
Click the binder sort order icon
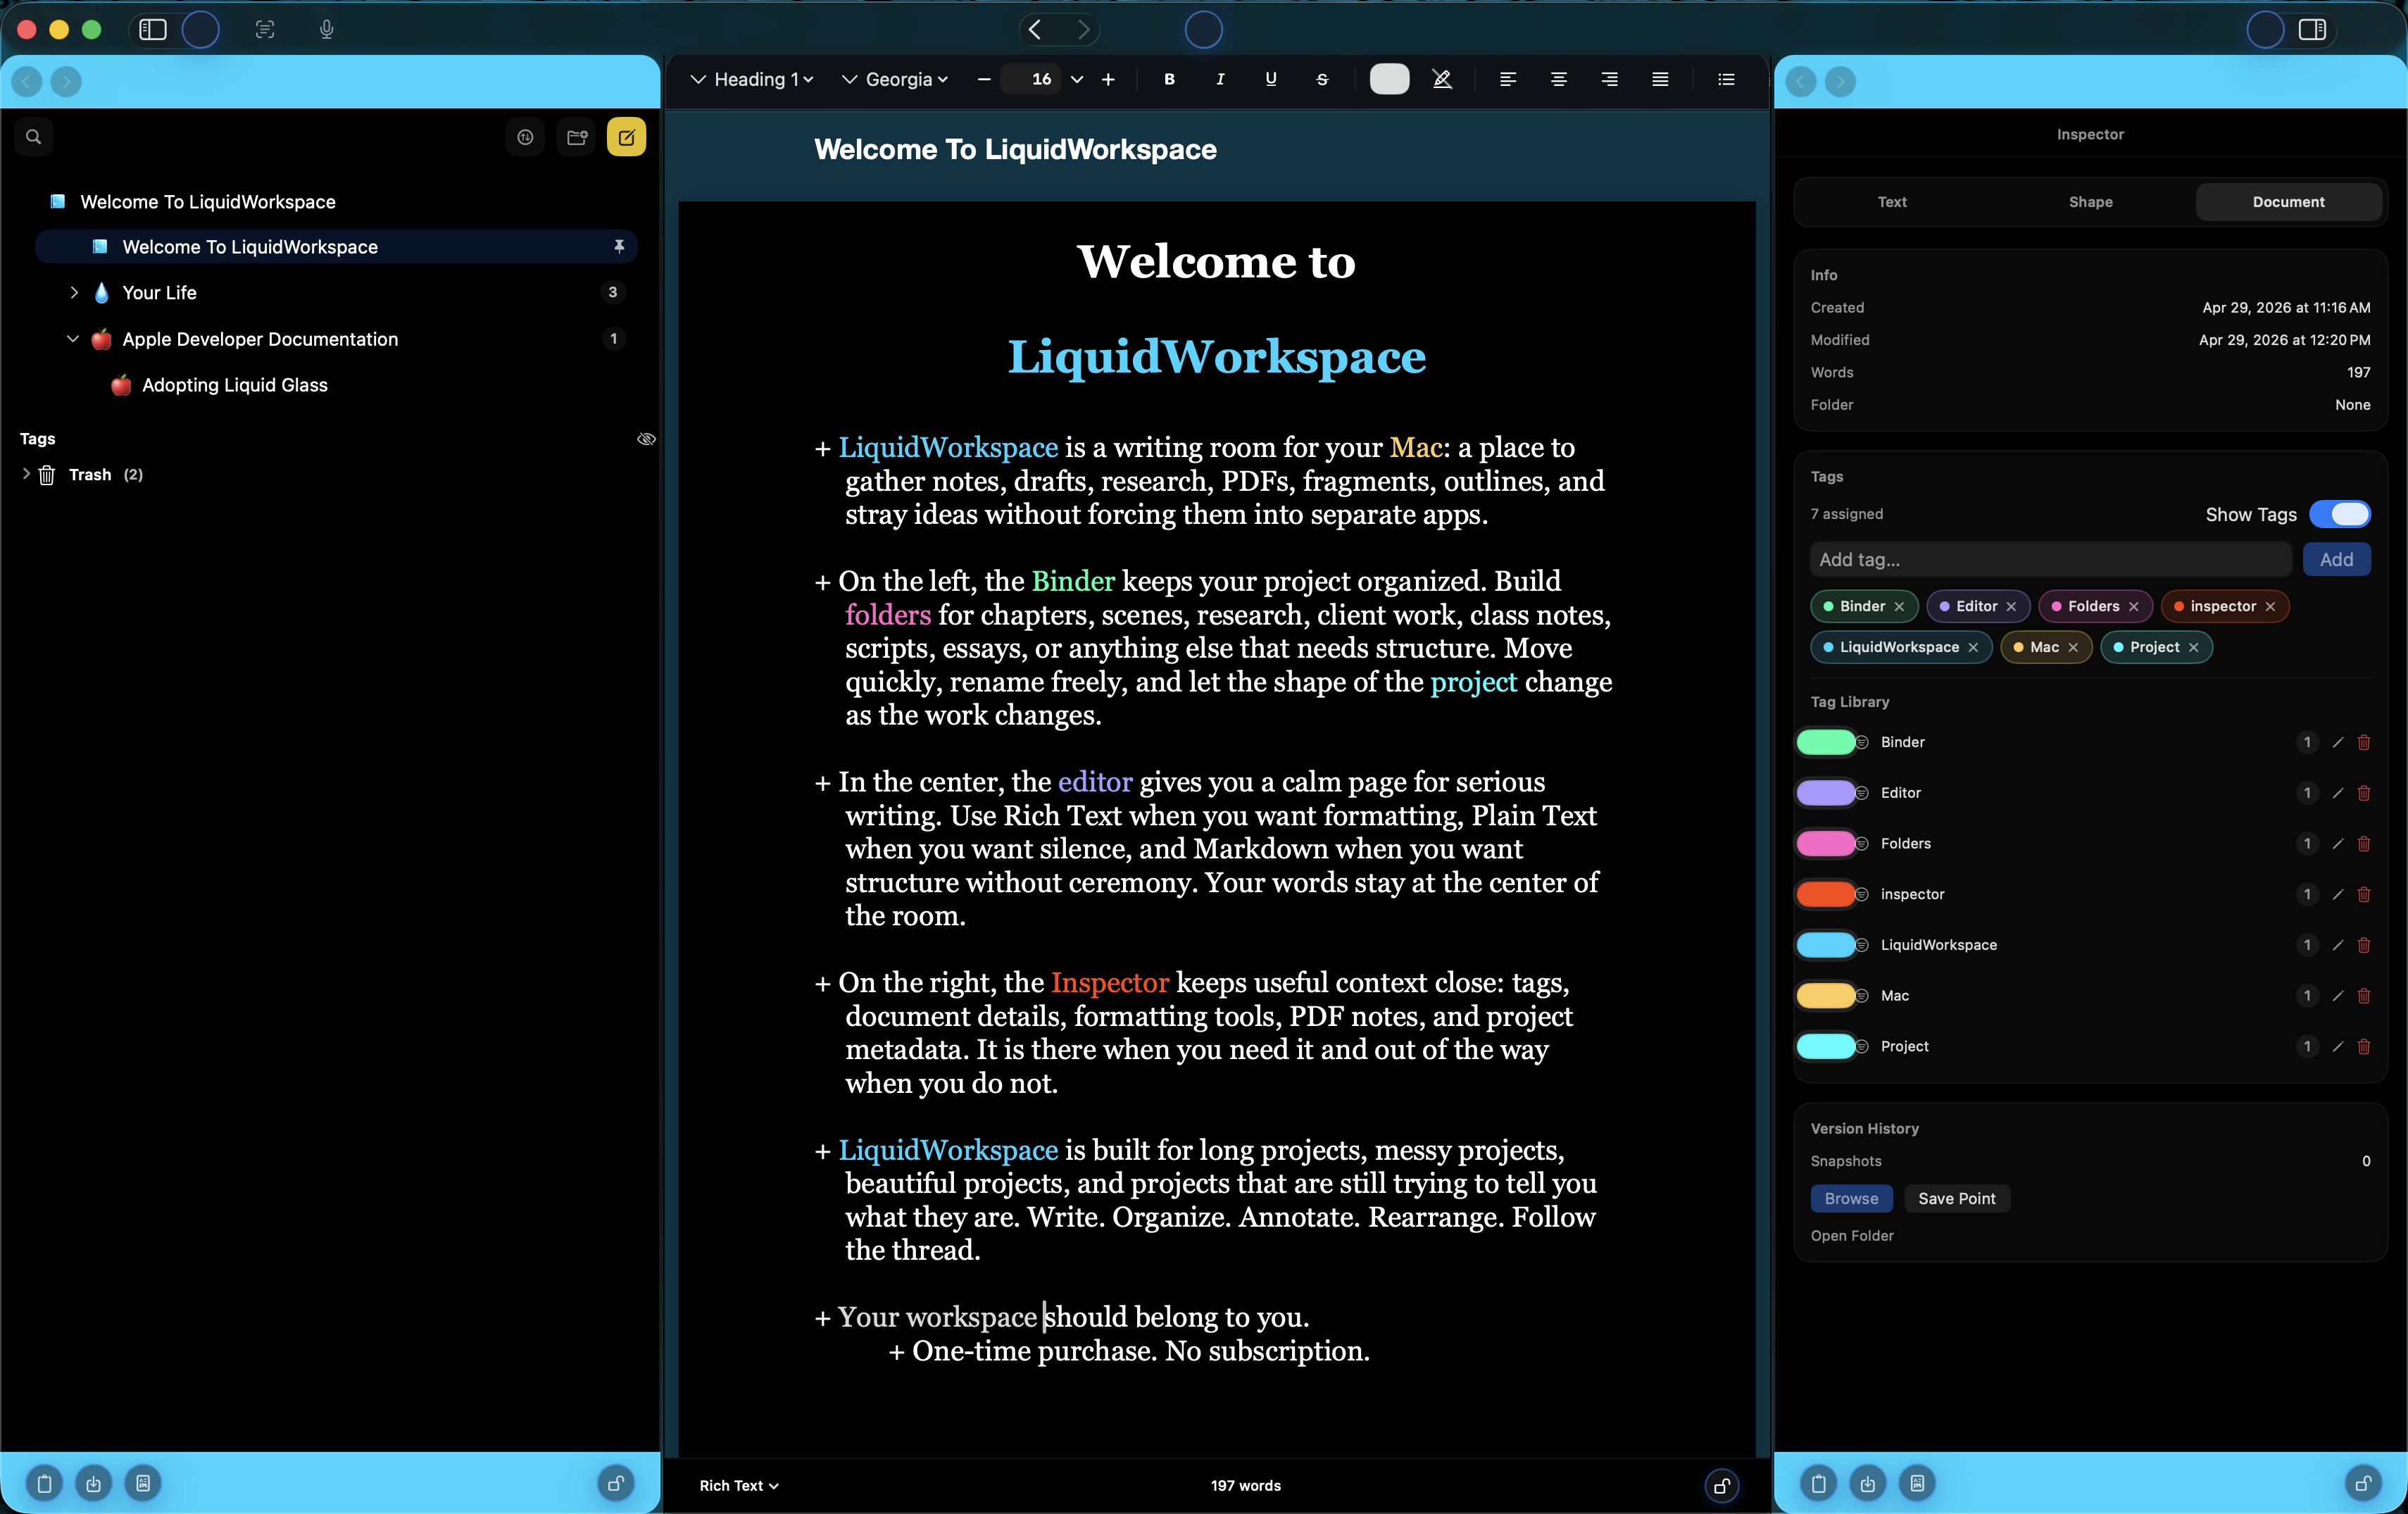coord(525,137)
